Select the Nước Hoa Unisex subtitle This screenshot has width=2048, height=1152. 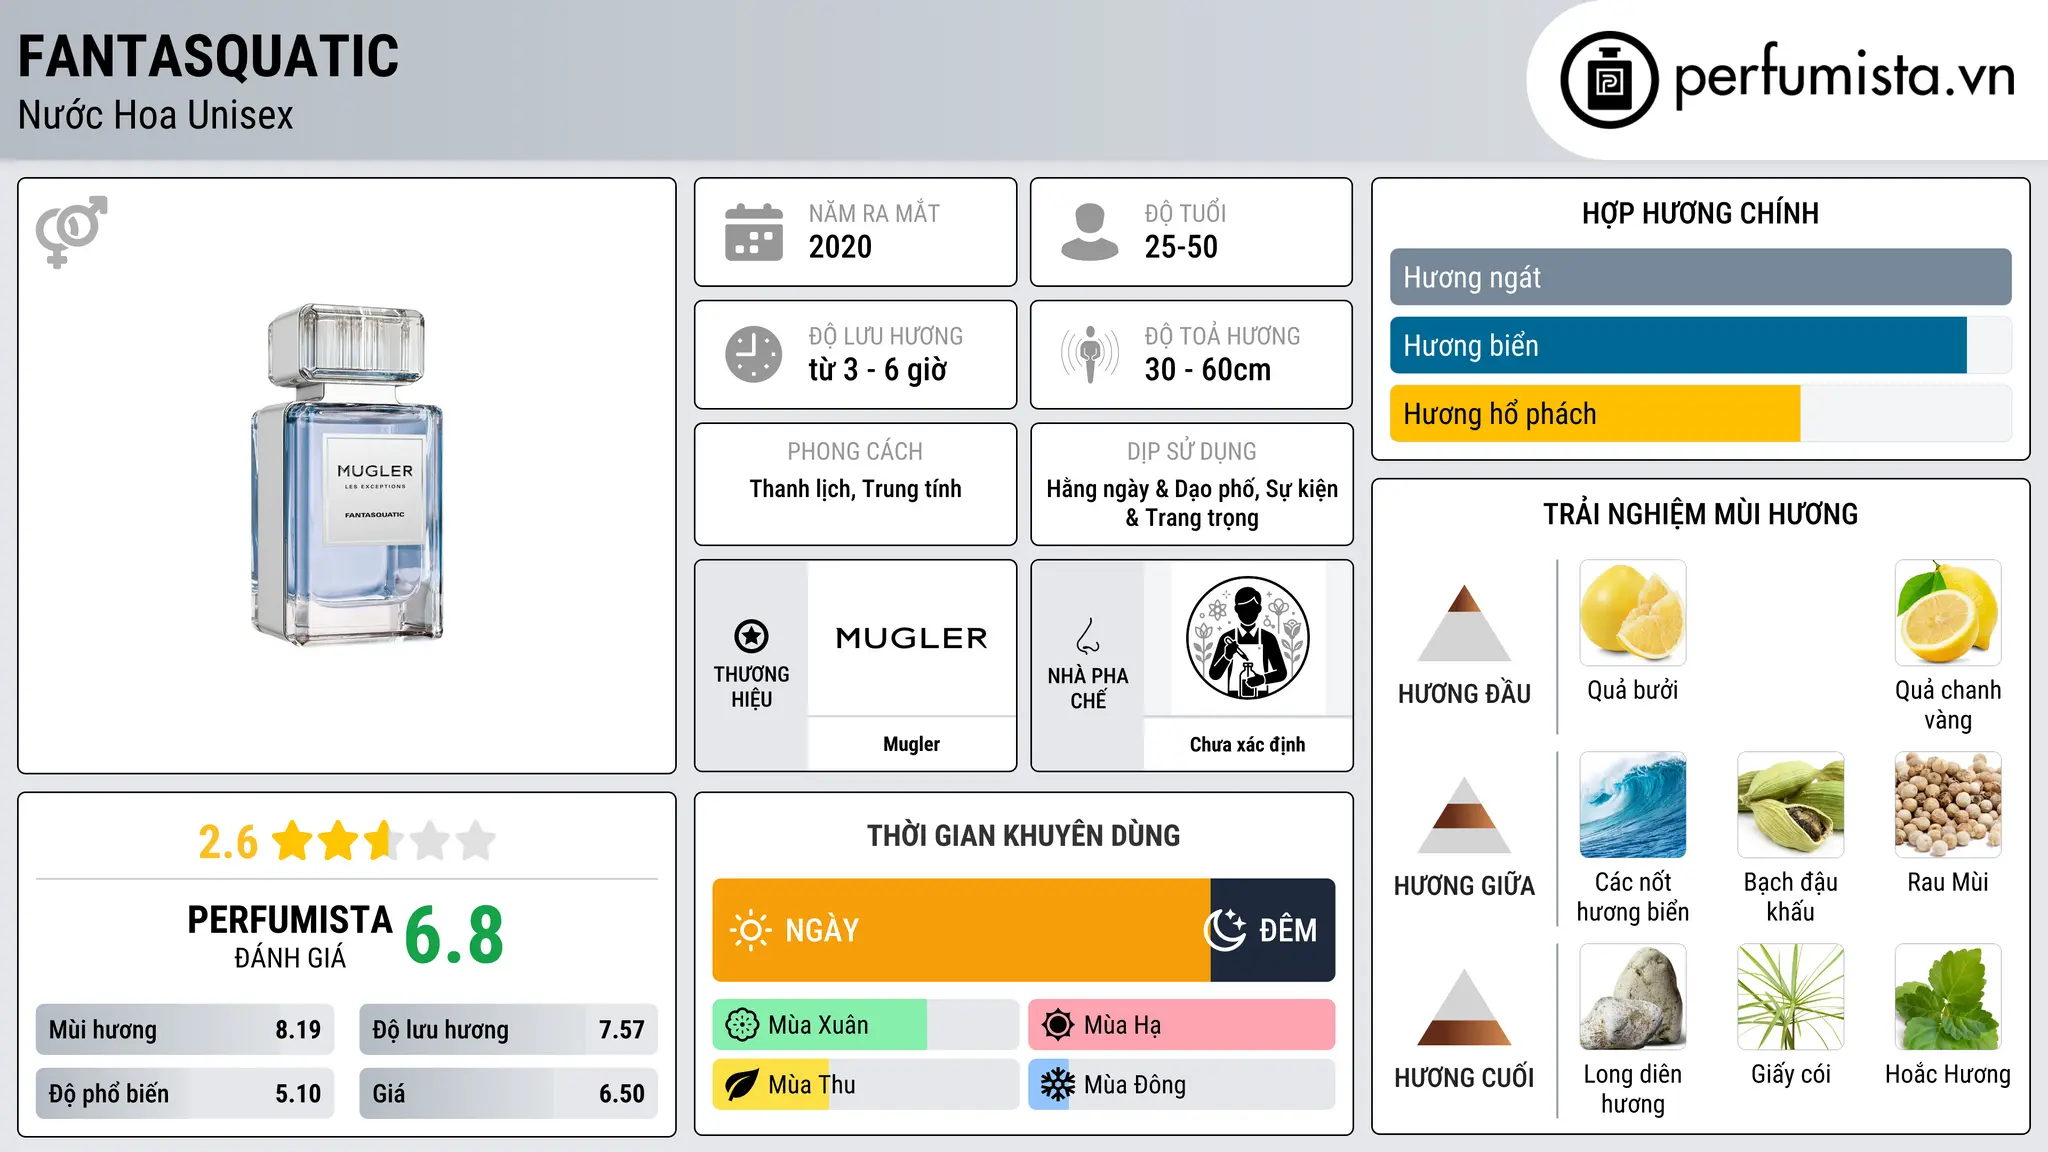click(155, 115)
